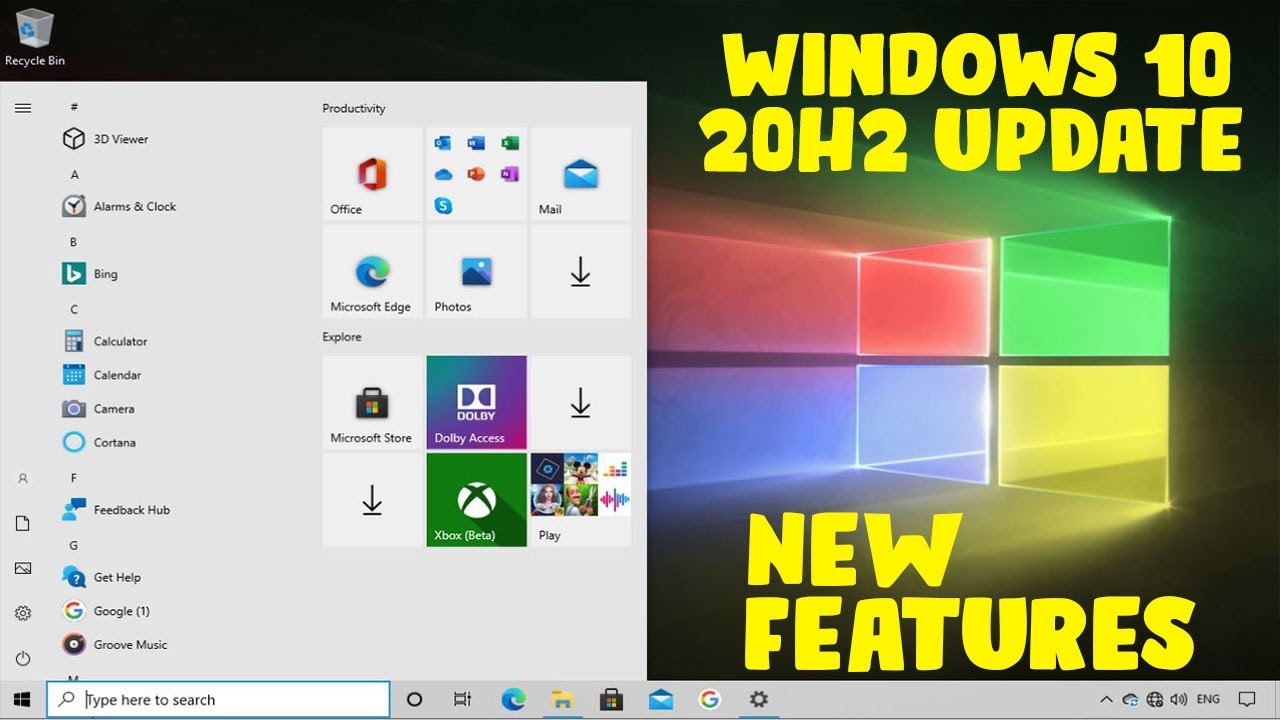Open Alarms & Clock app
1280x720 pixels.
point(118,206)
